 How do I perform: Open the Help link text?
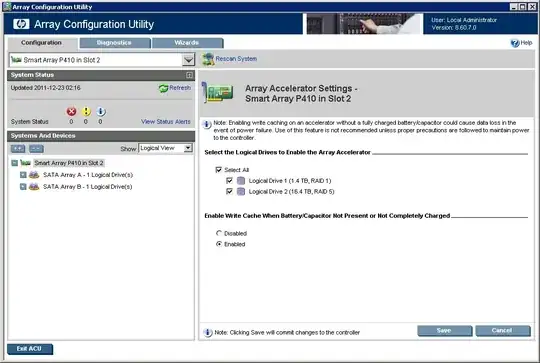tap(526, 43)
